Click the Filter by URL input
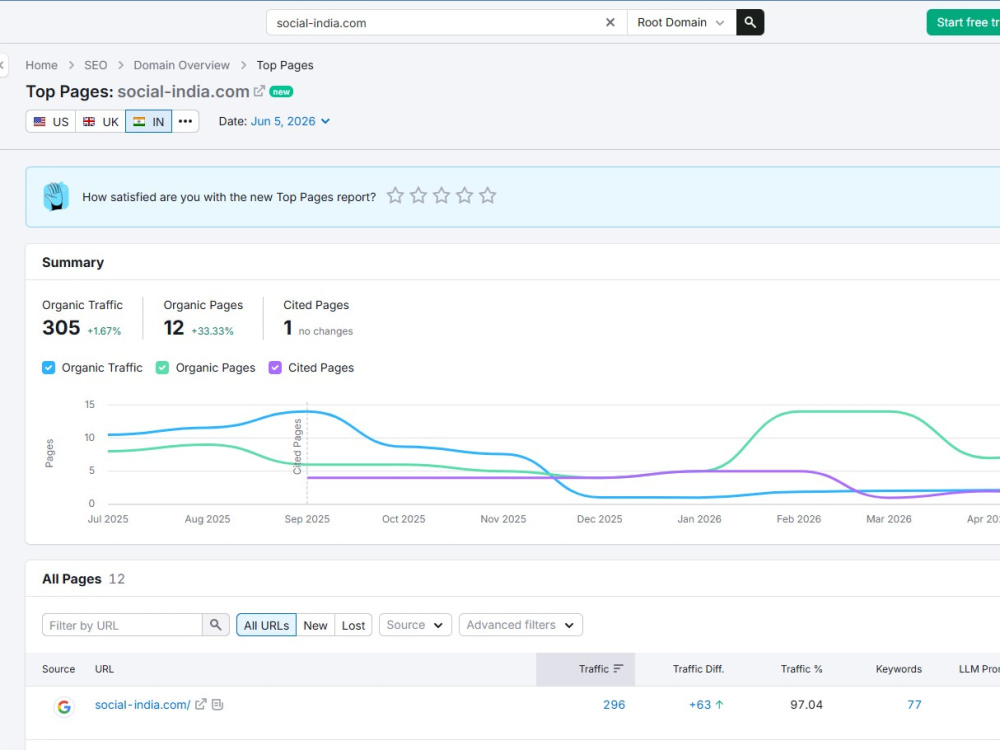Viewport: 1000px width, 750px height. 122,625
